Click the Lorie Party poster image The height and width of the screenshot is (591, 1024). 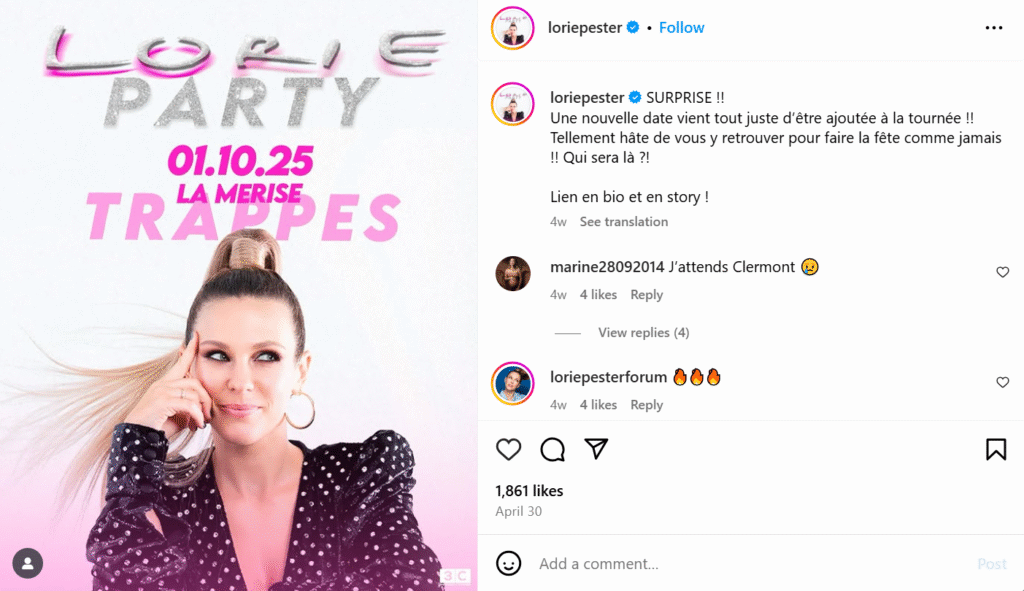(239, 295)
